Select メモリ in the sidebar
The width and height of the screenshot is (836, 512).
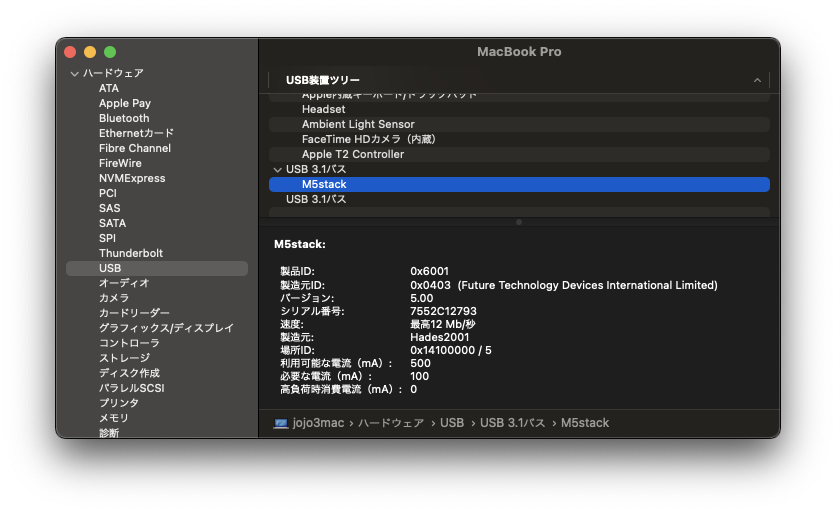click(x=114, y=418)
